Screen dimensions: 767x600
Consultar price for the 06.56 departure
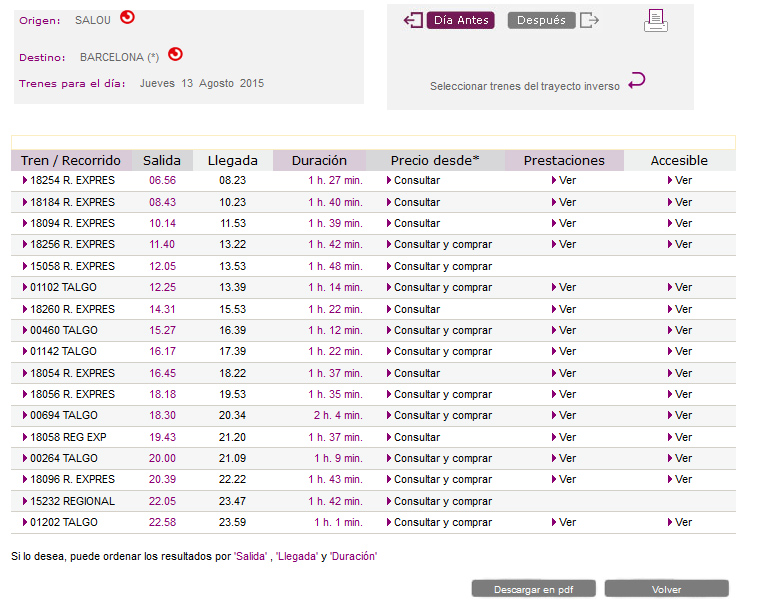click(413, 180)
